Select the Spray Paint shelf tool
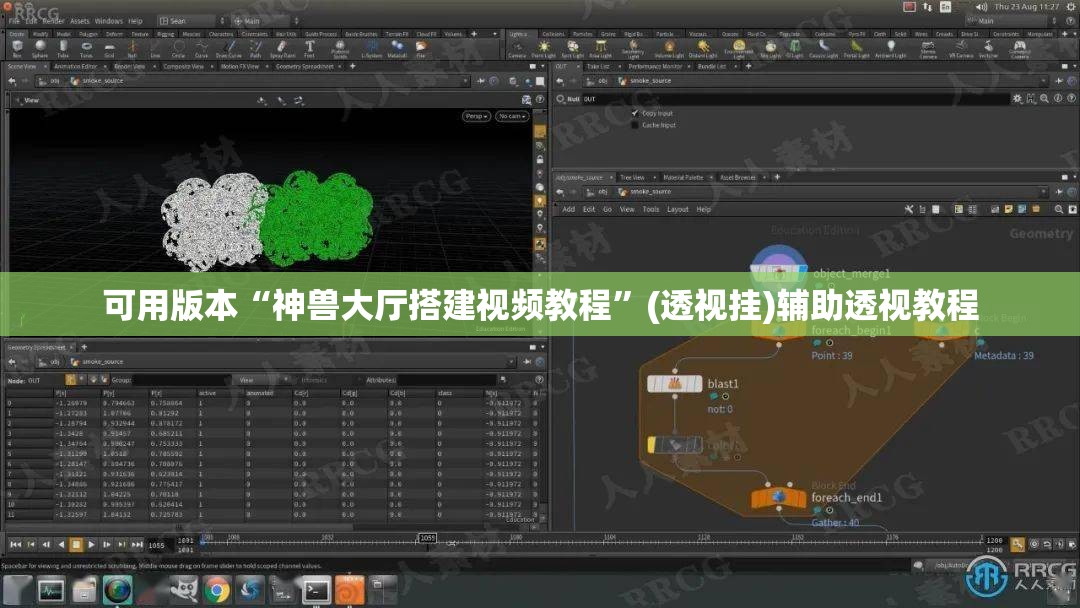The width and height of the screenshot is (1080, 608). (282, 48)
